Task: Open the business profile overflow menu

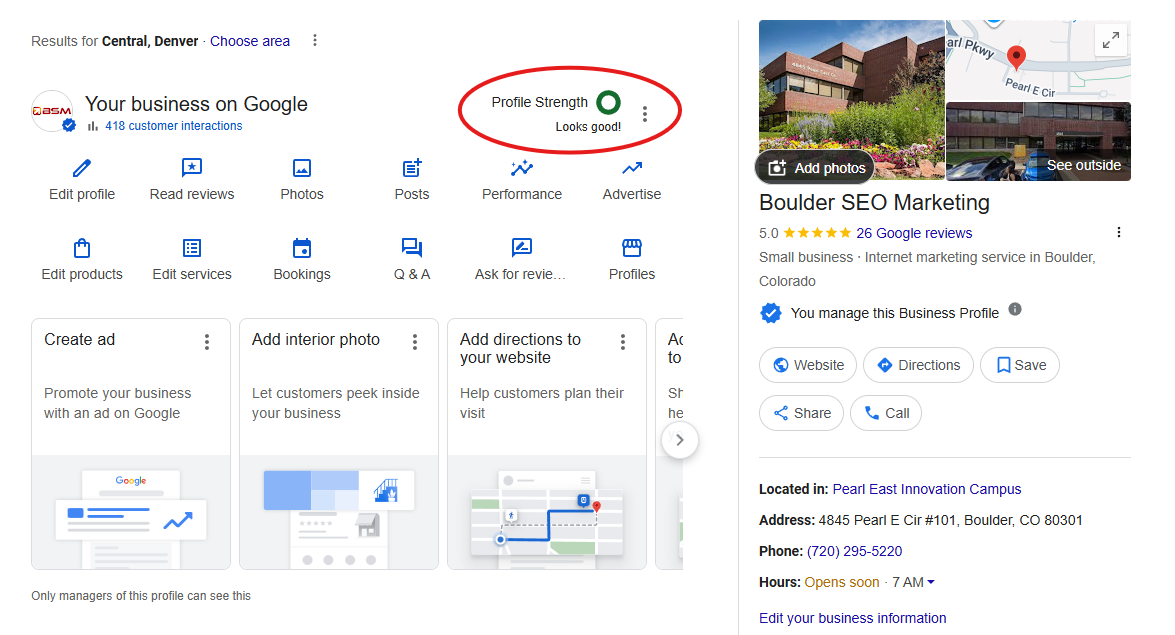Action: pos(1118,231)
